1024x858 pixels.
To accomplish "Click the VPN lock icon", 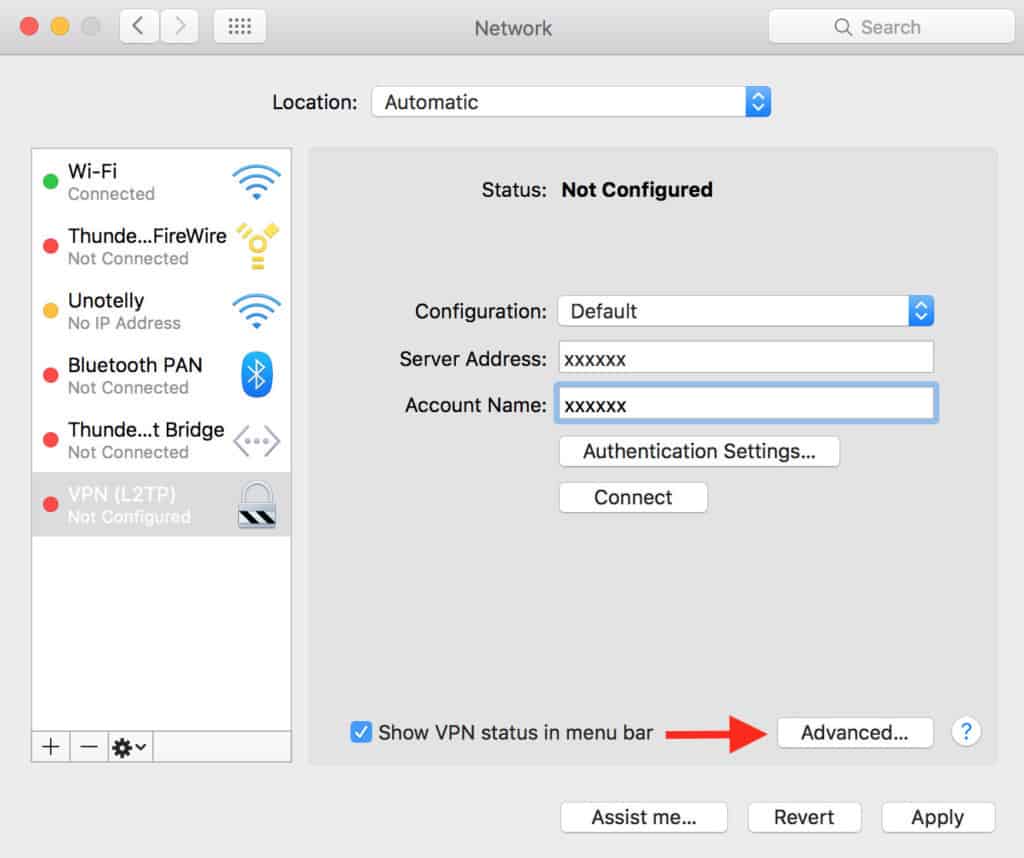I will point(257,505).
